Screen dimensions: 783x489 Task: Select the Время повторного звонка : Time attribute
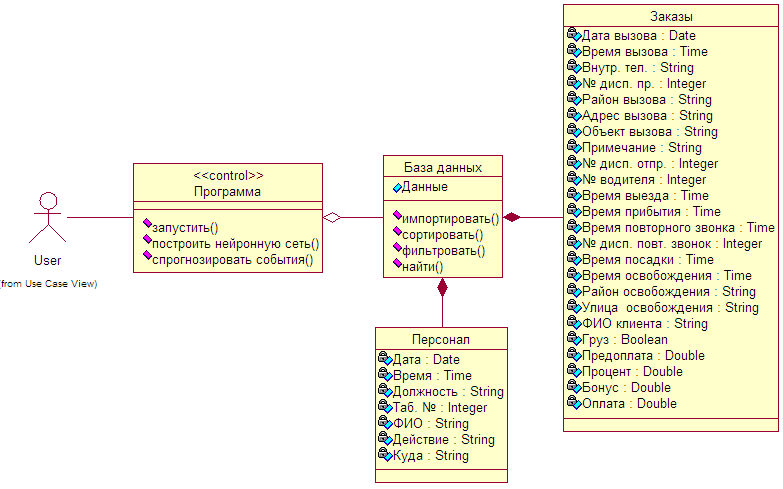pos(678,227)
